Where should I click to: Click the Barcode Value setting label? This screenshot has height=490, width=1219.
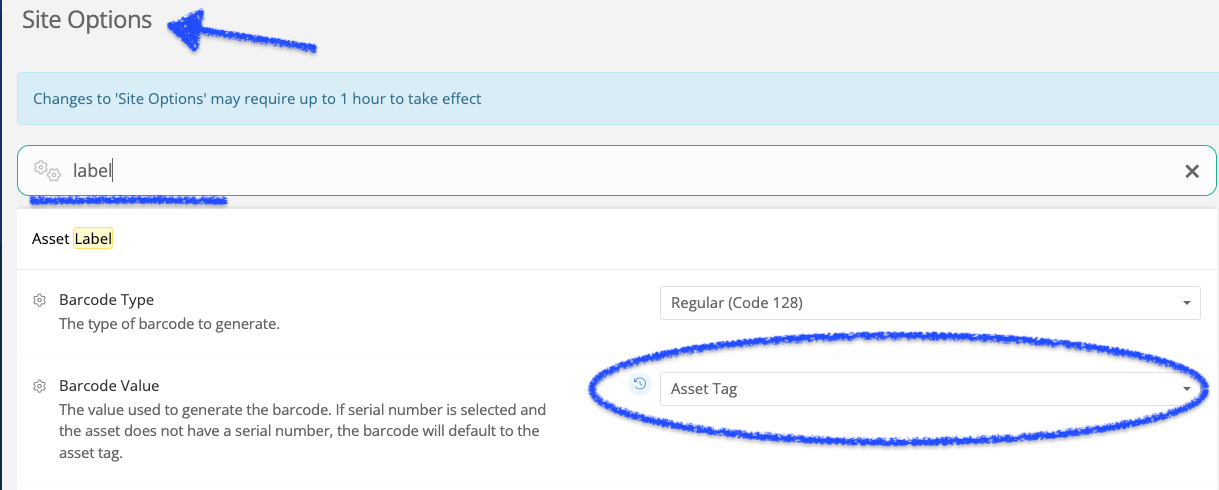[109, 386]
